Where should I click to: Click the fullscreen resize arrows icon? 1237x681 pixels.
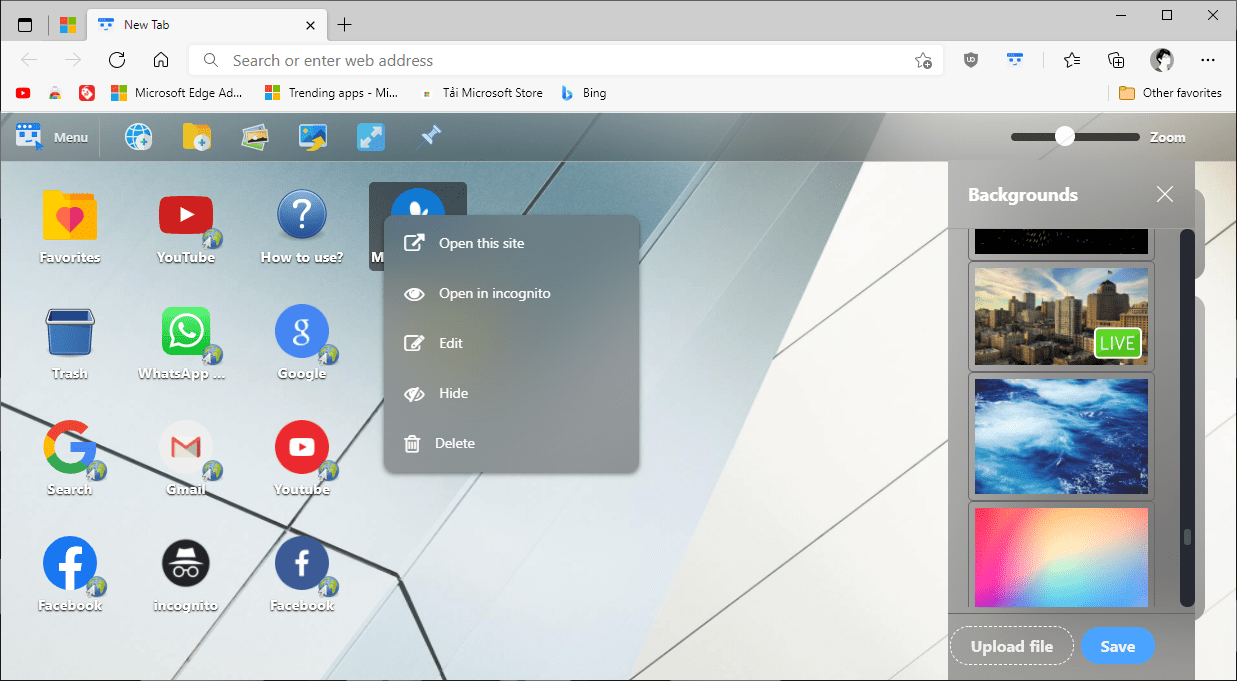(x=370, y=136)
